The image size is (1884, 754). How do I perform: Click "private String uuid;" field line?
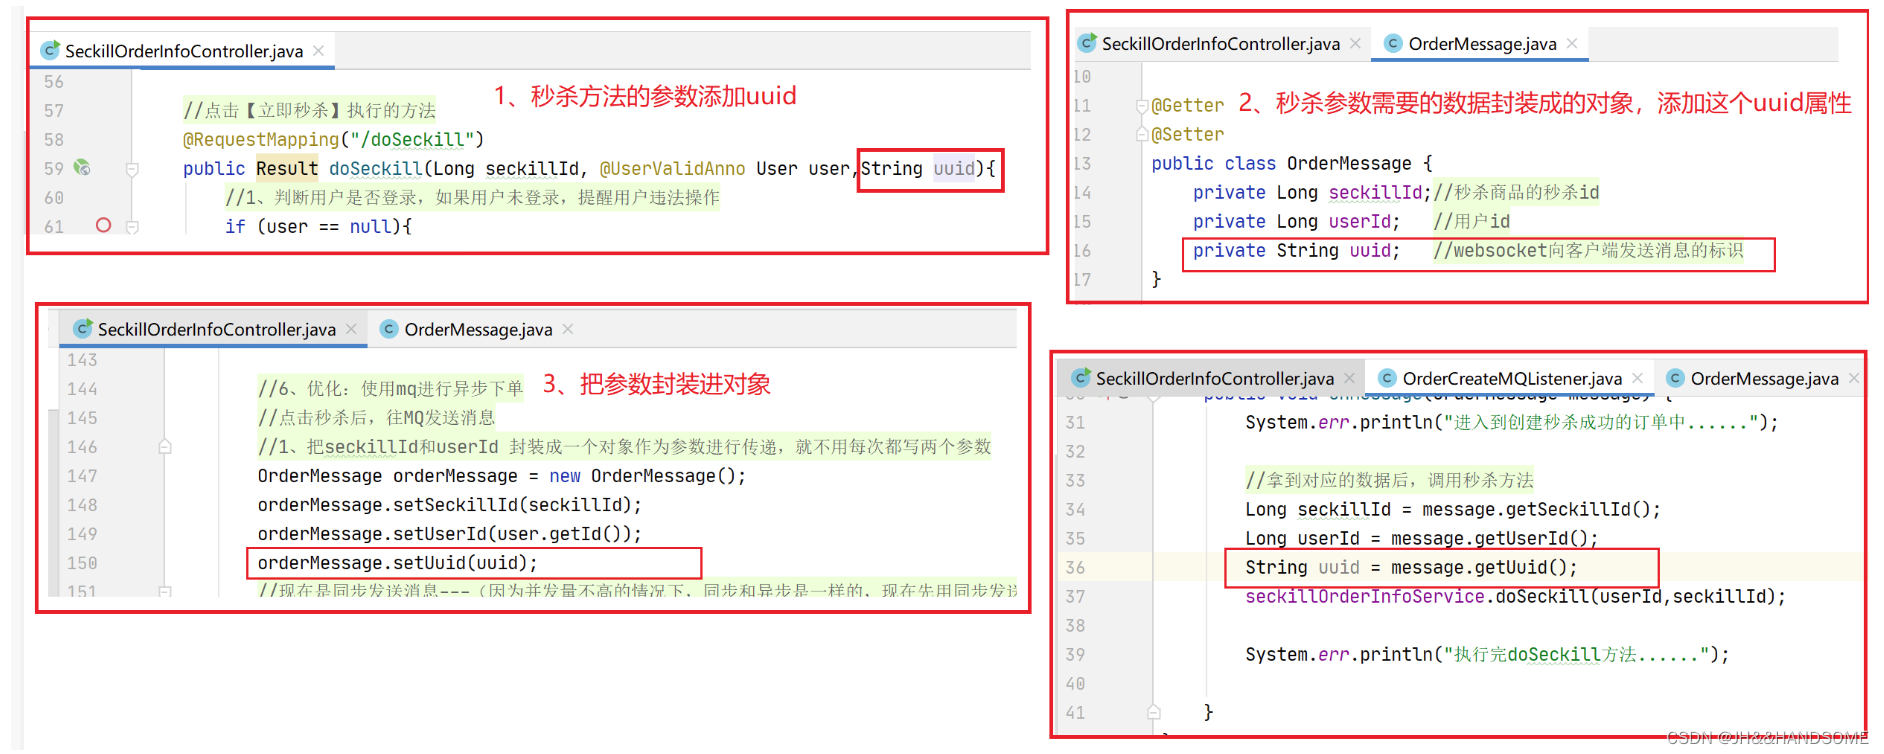pyautogui.click(x=1296, y=250)
